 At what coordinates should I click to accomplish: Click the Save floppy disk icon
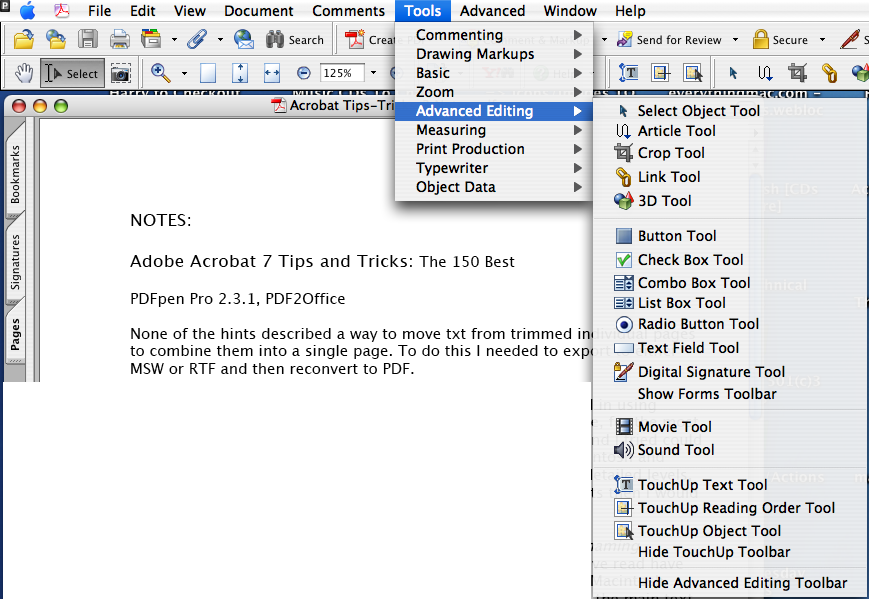point(88,40)
